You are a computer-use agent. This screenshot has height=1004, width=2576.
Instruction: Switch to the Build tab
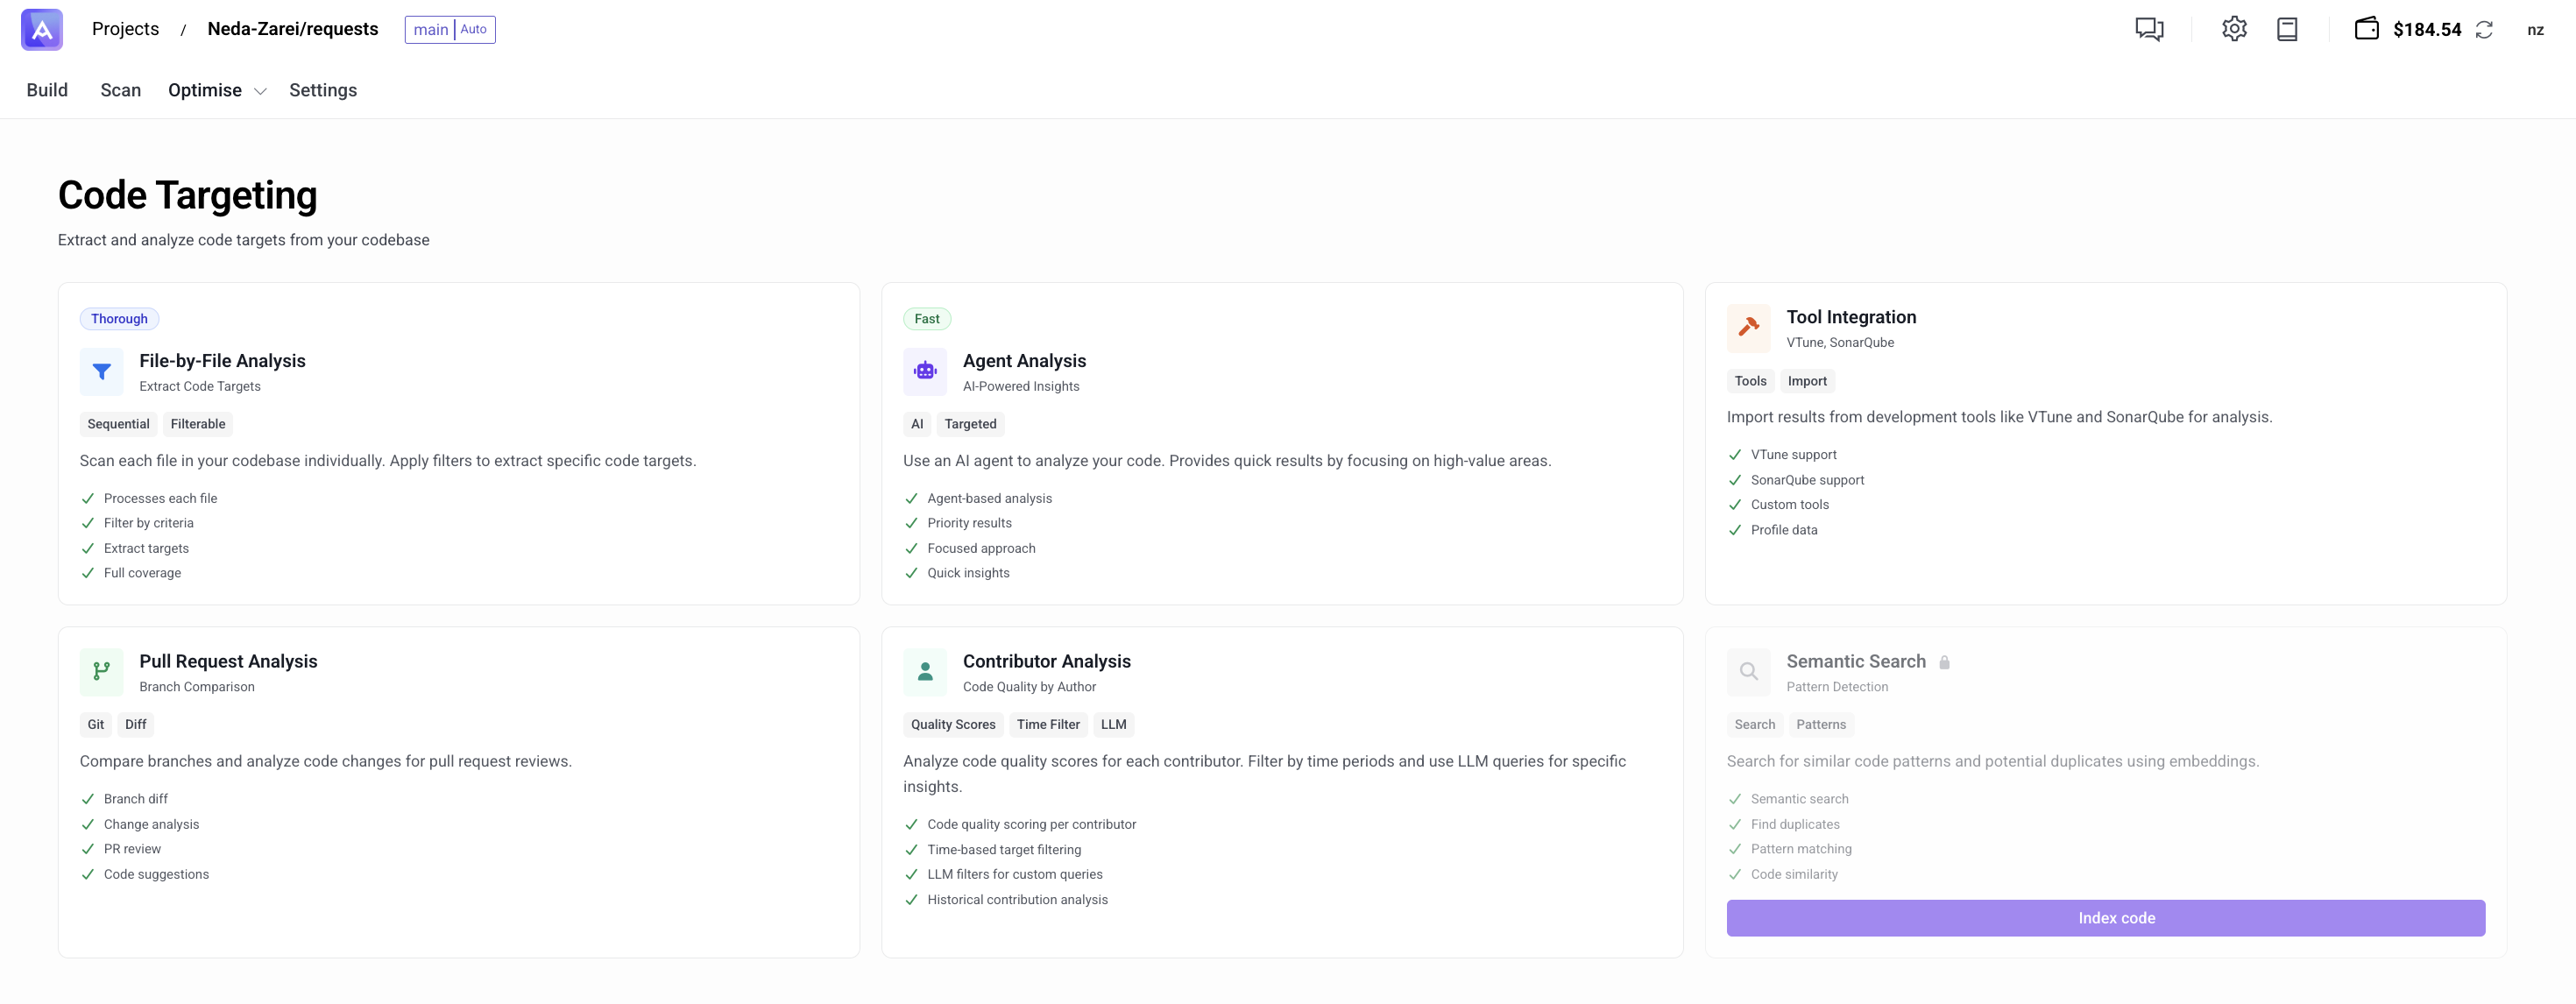47,90
